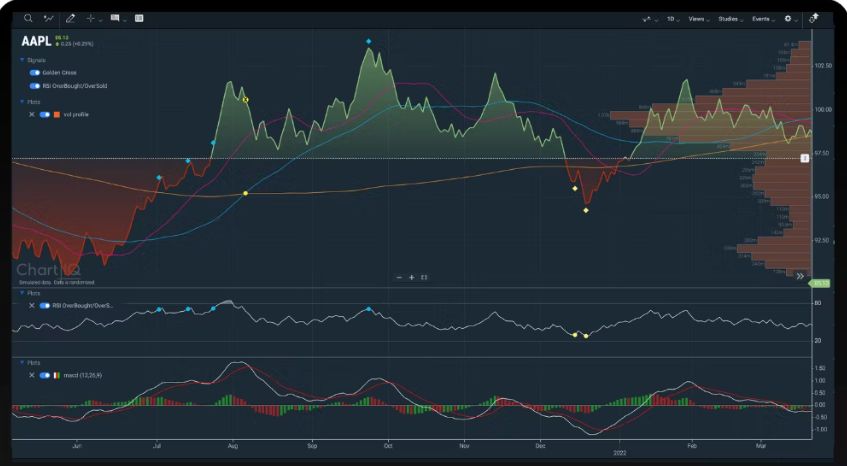Click the orange vol profile color swatch
Screen dimensions: 847x466
pyautogui.click(x=56, y=114)
